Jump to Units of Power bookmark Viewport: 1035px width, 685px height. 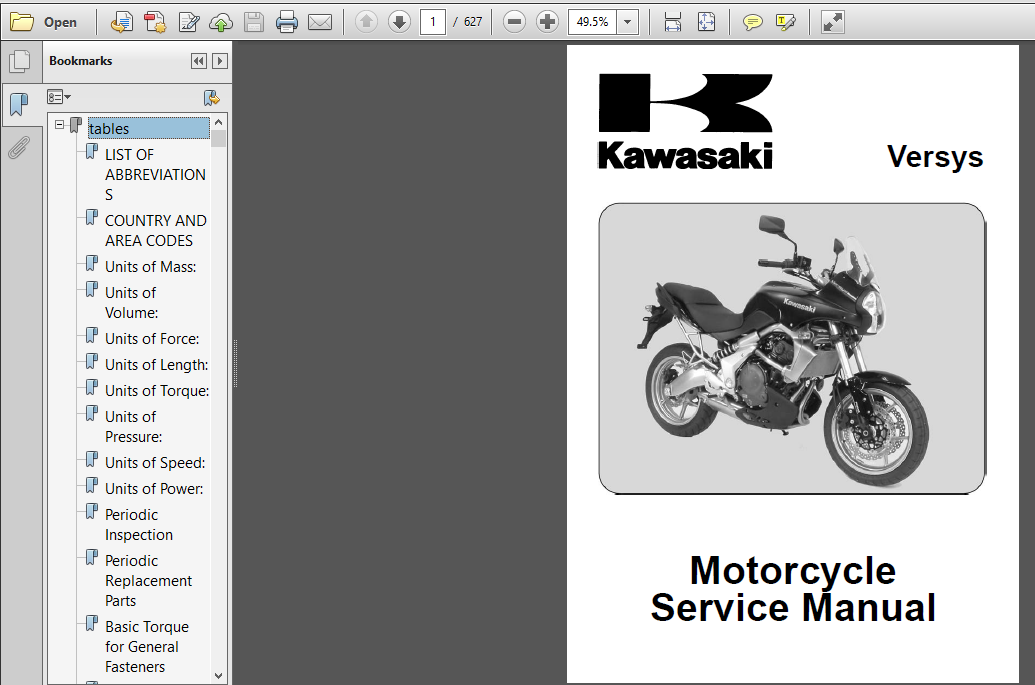[x=154, y=488]
